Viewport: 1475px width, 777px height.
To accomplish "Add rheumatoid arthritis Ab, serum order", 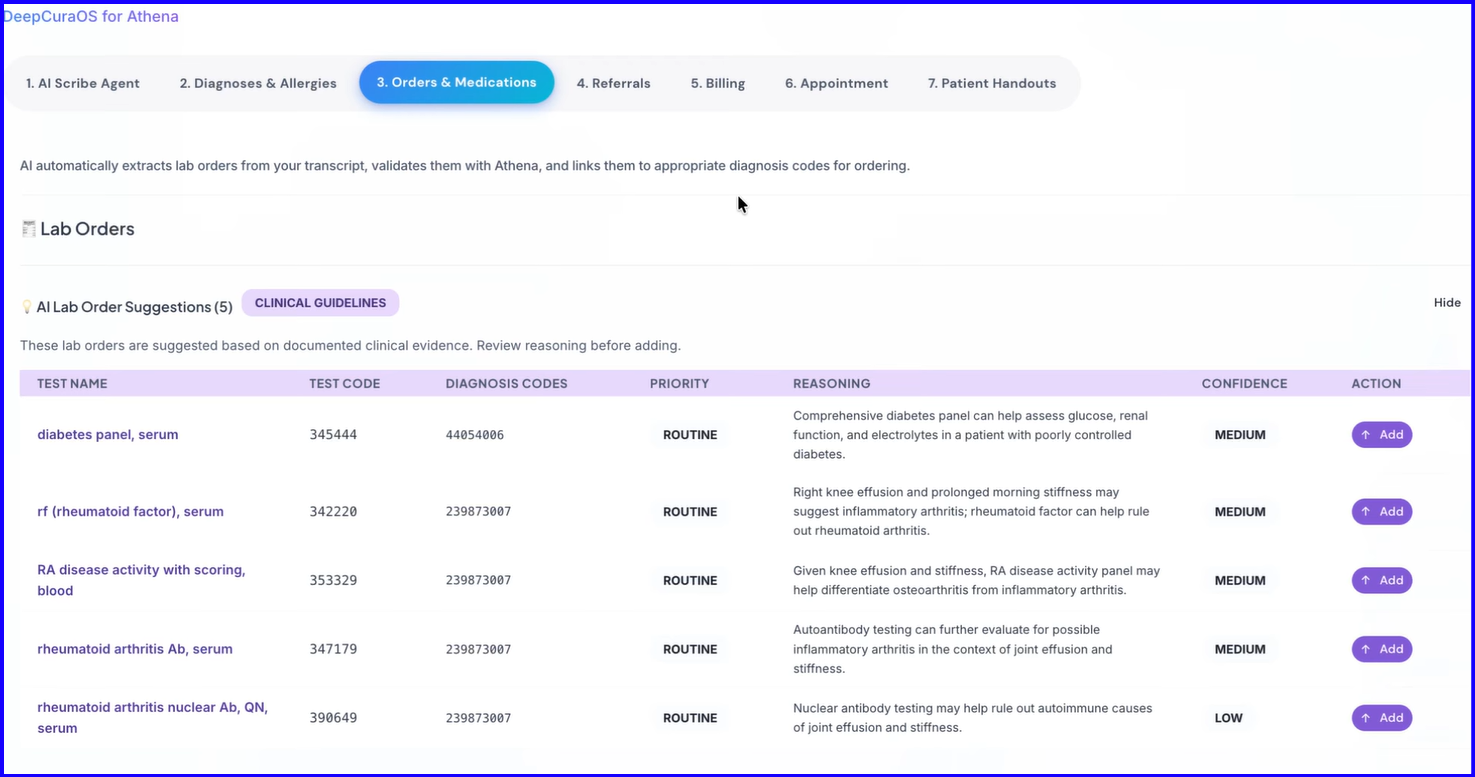I will coord(1381,649).
